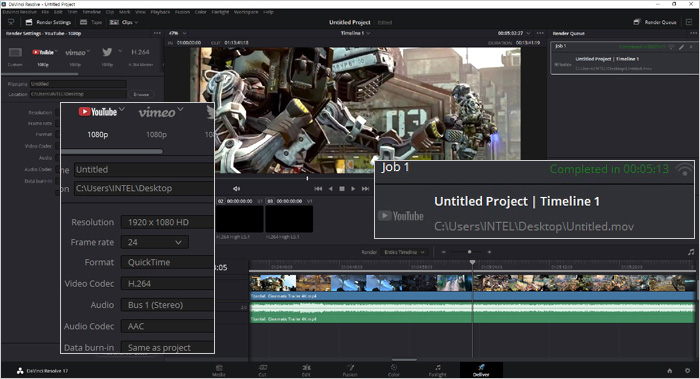
Task: Open Project Manager home icon
Action: [x=670, y=371]
